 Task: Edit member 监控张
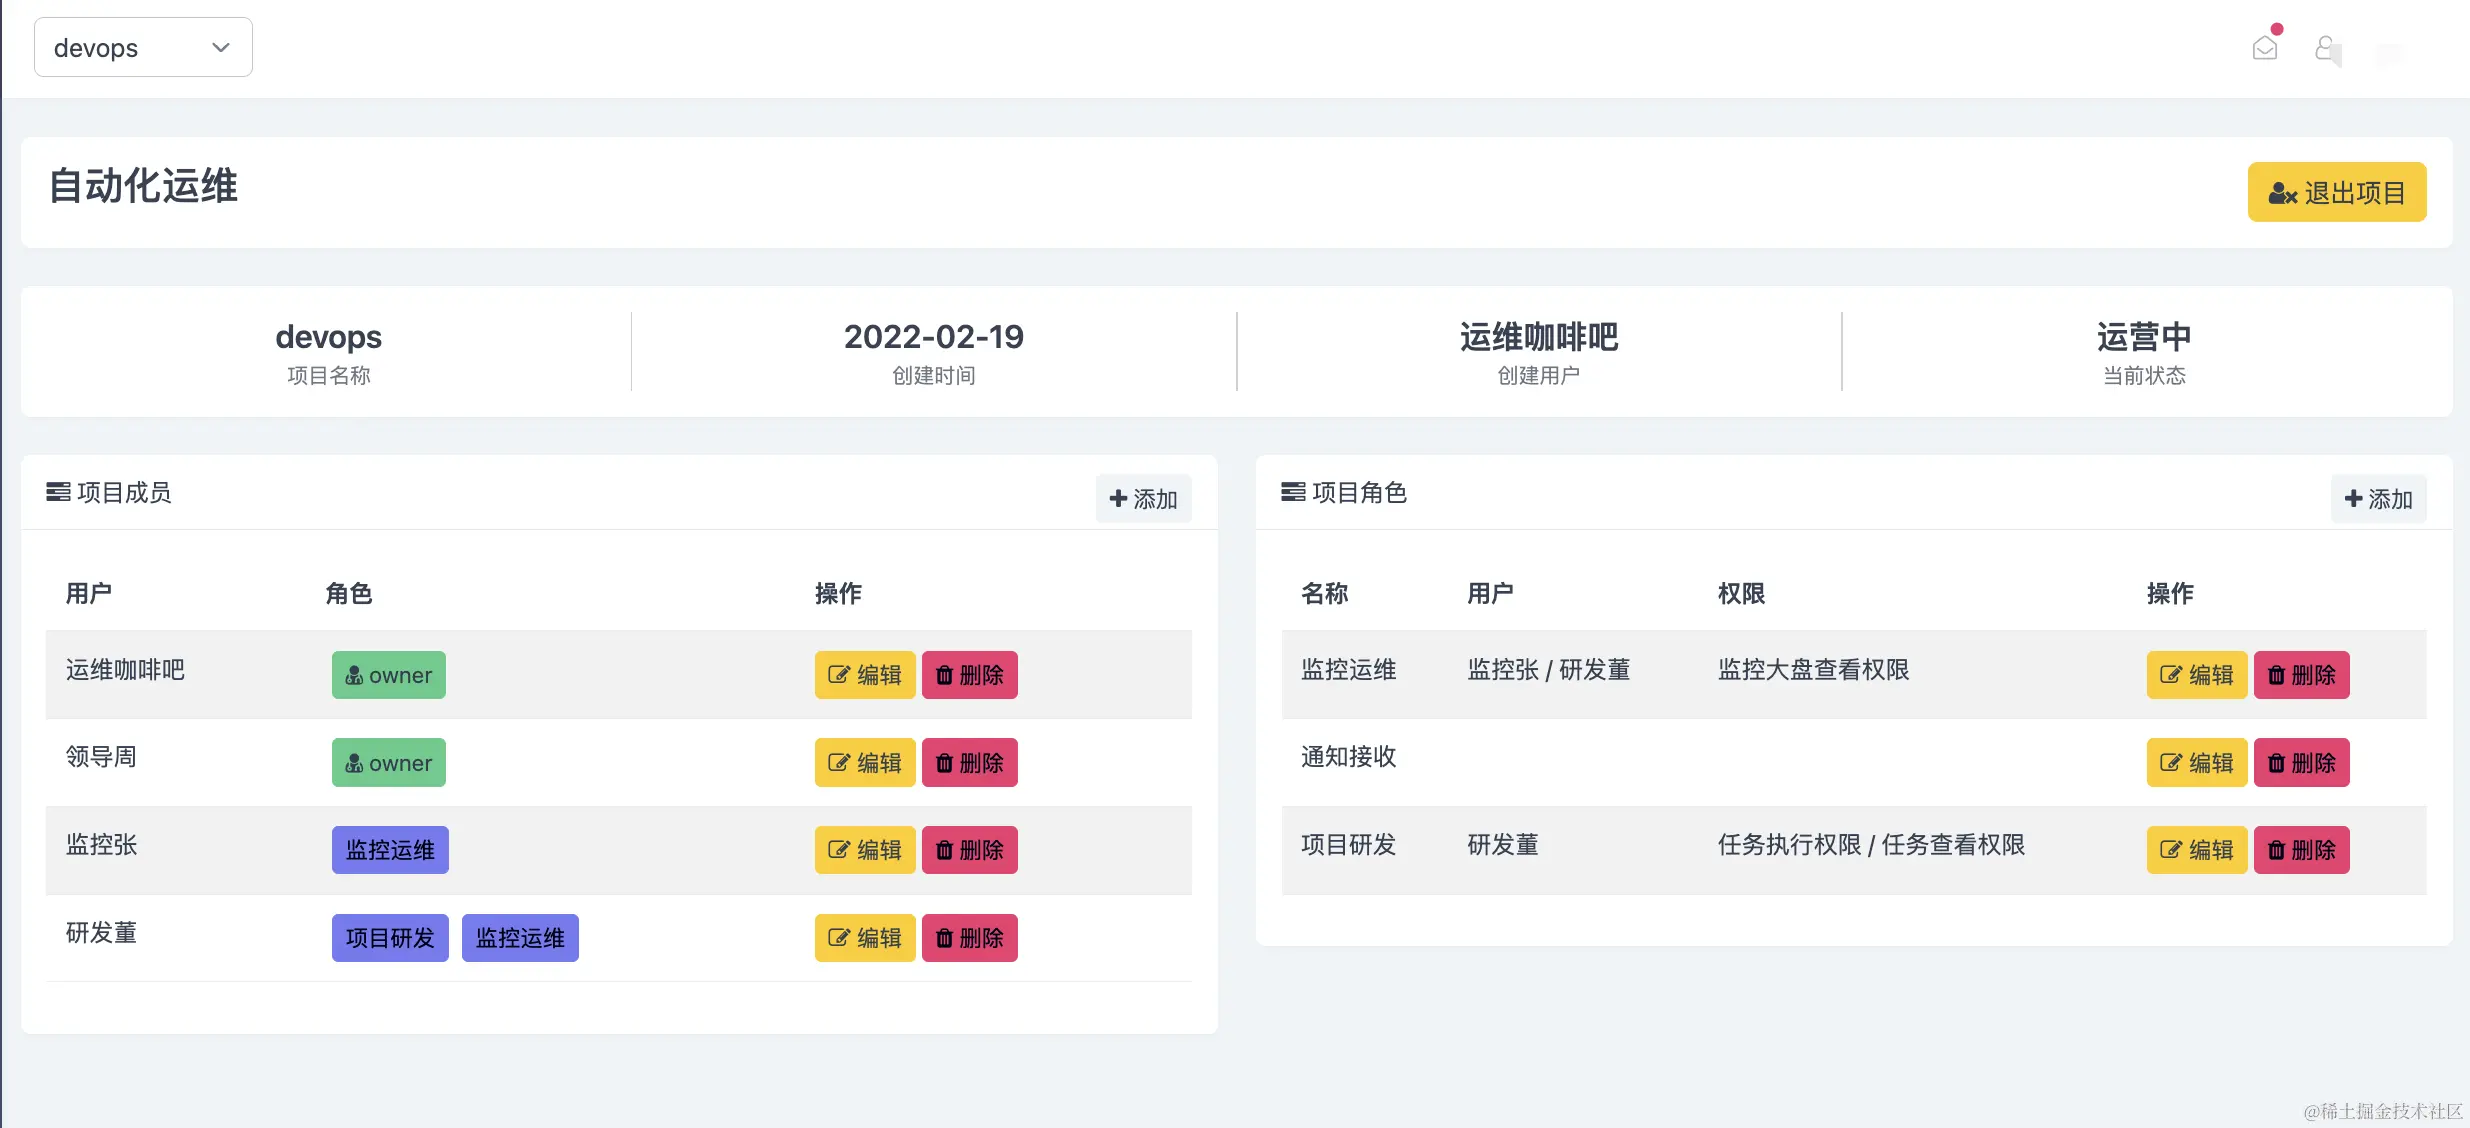click(x=864, y=850)
